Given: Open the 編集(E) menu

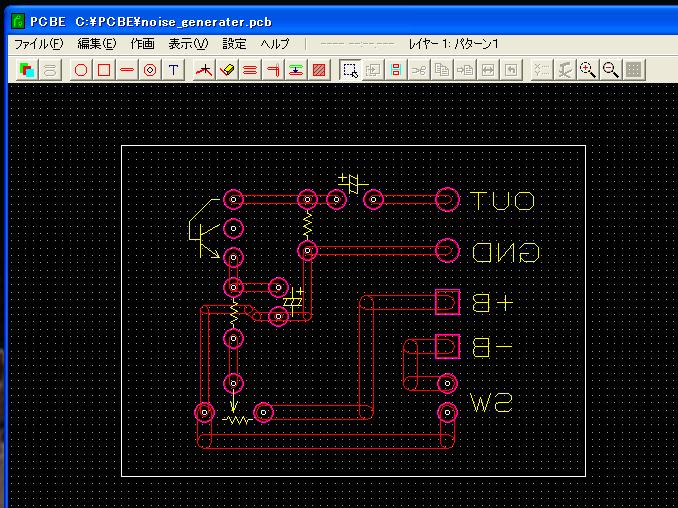Looking at the screenshot, I should 97,44.
